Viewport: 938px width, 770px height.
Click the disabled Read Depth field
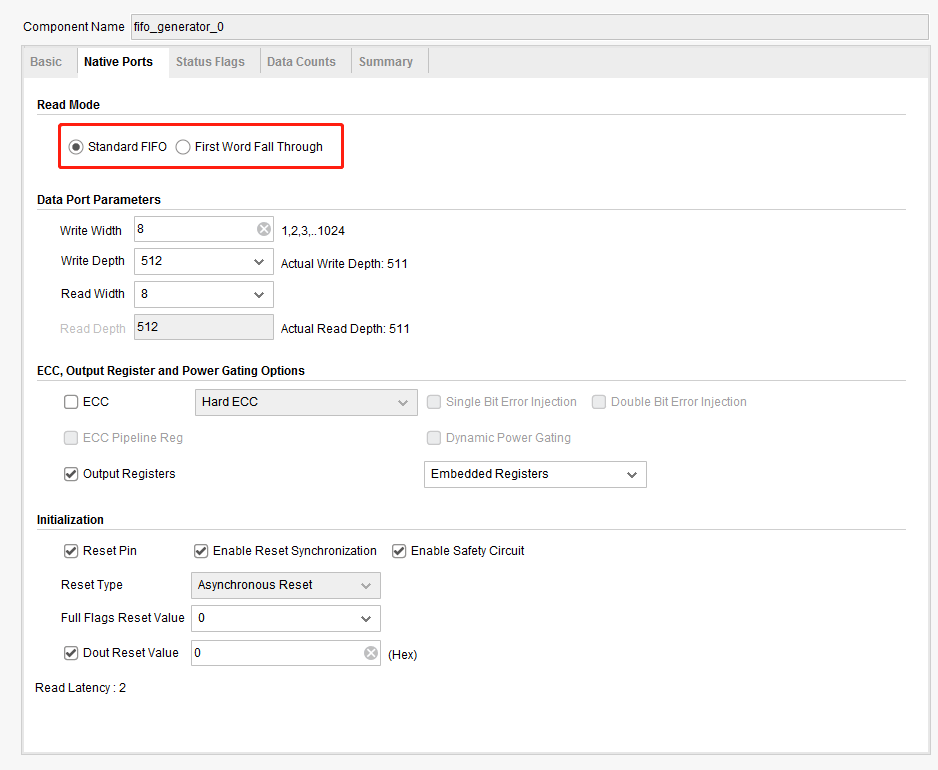[x=203, y=327]
